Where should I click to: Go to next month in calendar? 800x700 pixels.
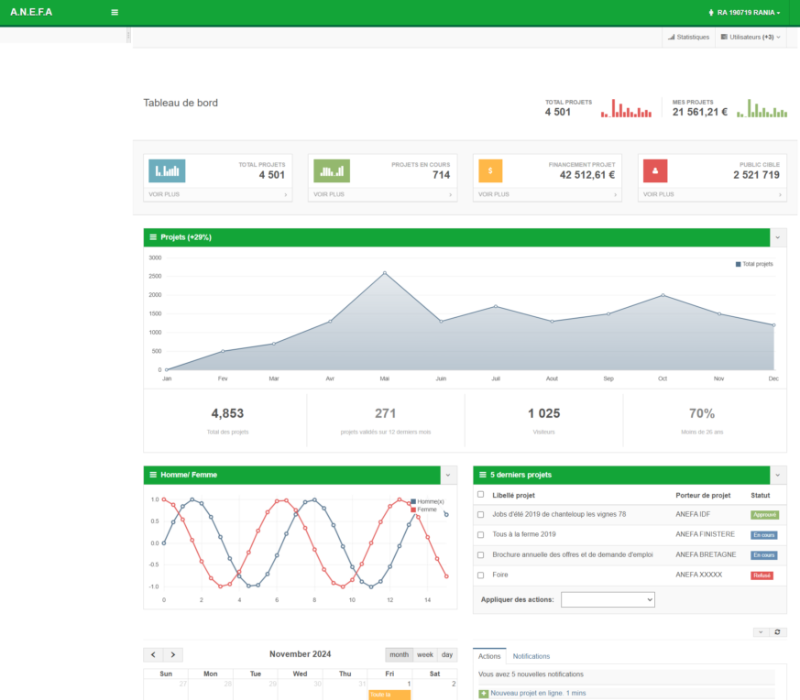point(174,654)
